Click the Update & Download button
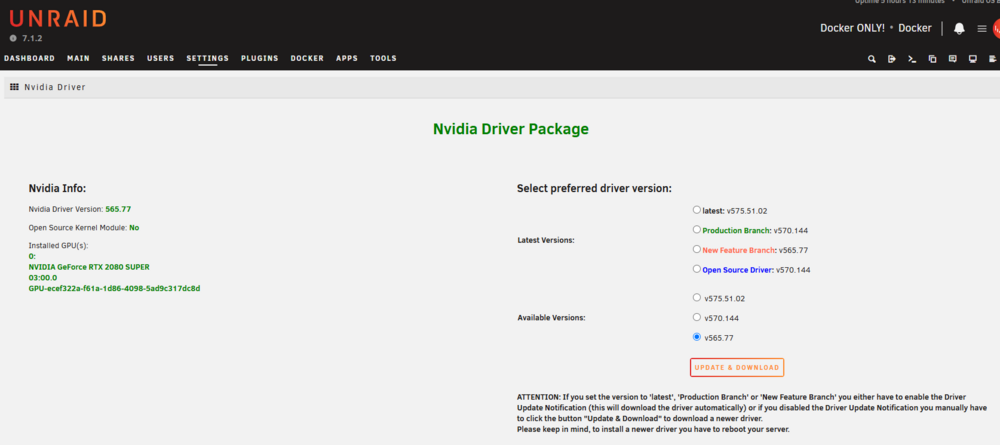The height and width of the screenshot is (445, 1000). (x=737, y=368)
